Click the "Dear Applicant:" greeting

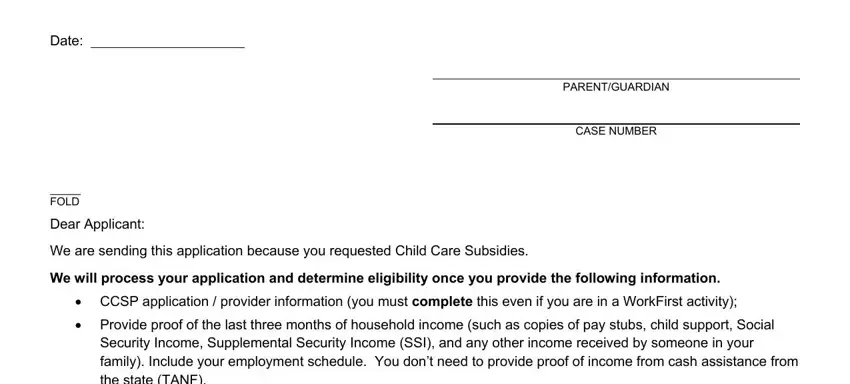98,225
